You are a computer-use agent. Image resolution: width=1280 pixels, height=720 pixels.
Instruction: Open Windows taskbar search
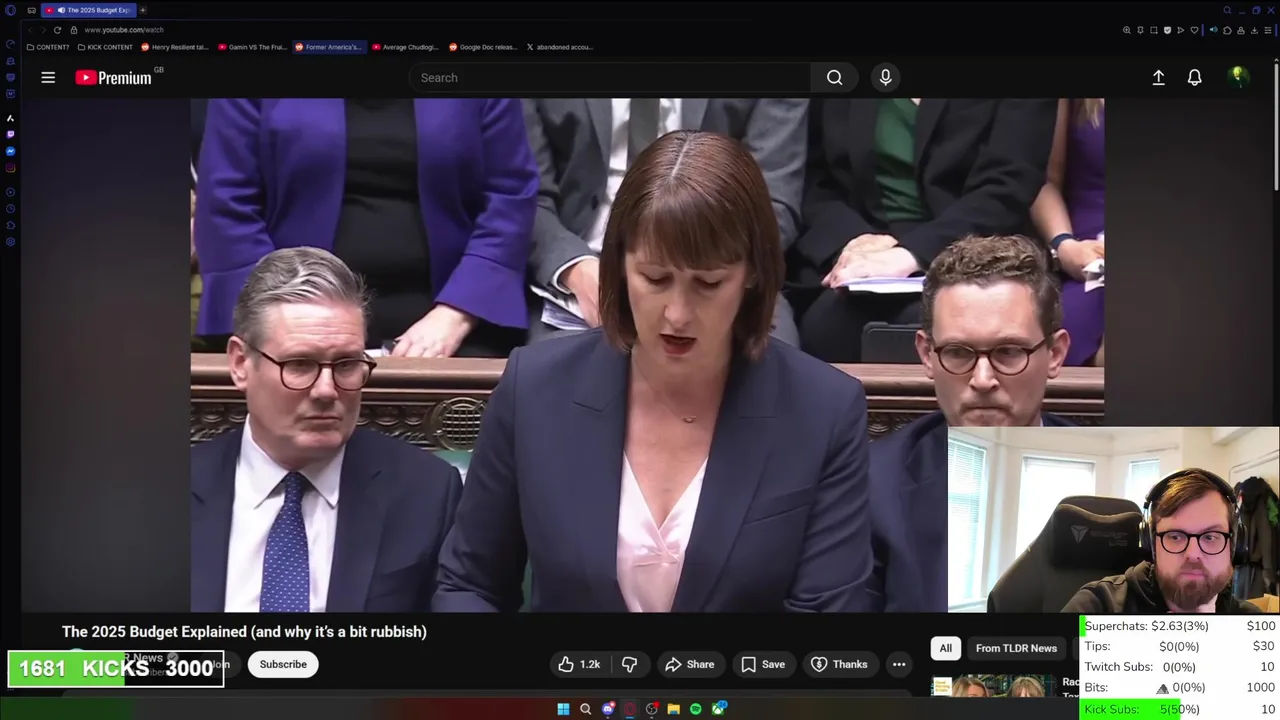(x=585, y=709)
